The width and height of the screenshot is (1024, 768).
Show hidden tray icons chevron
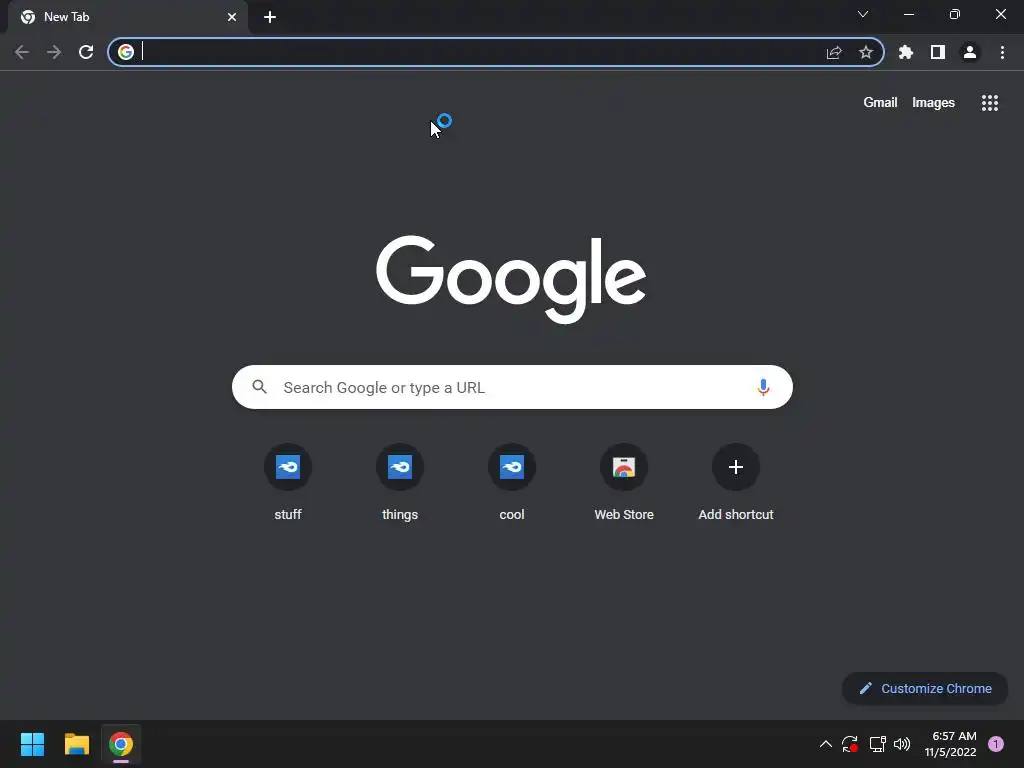pyautogui.click(x=825, y=744)
